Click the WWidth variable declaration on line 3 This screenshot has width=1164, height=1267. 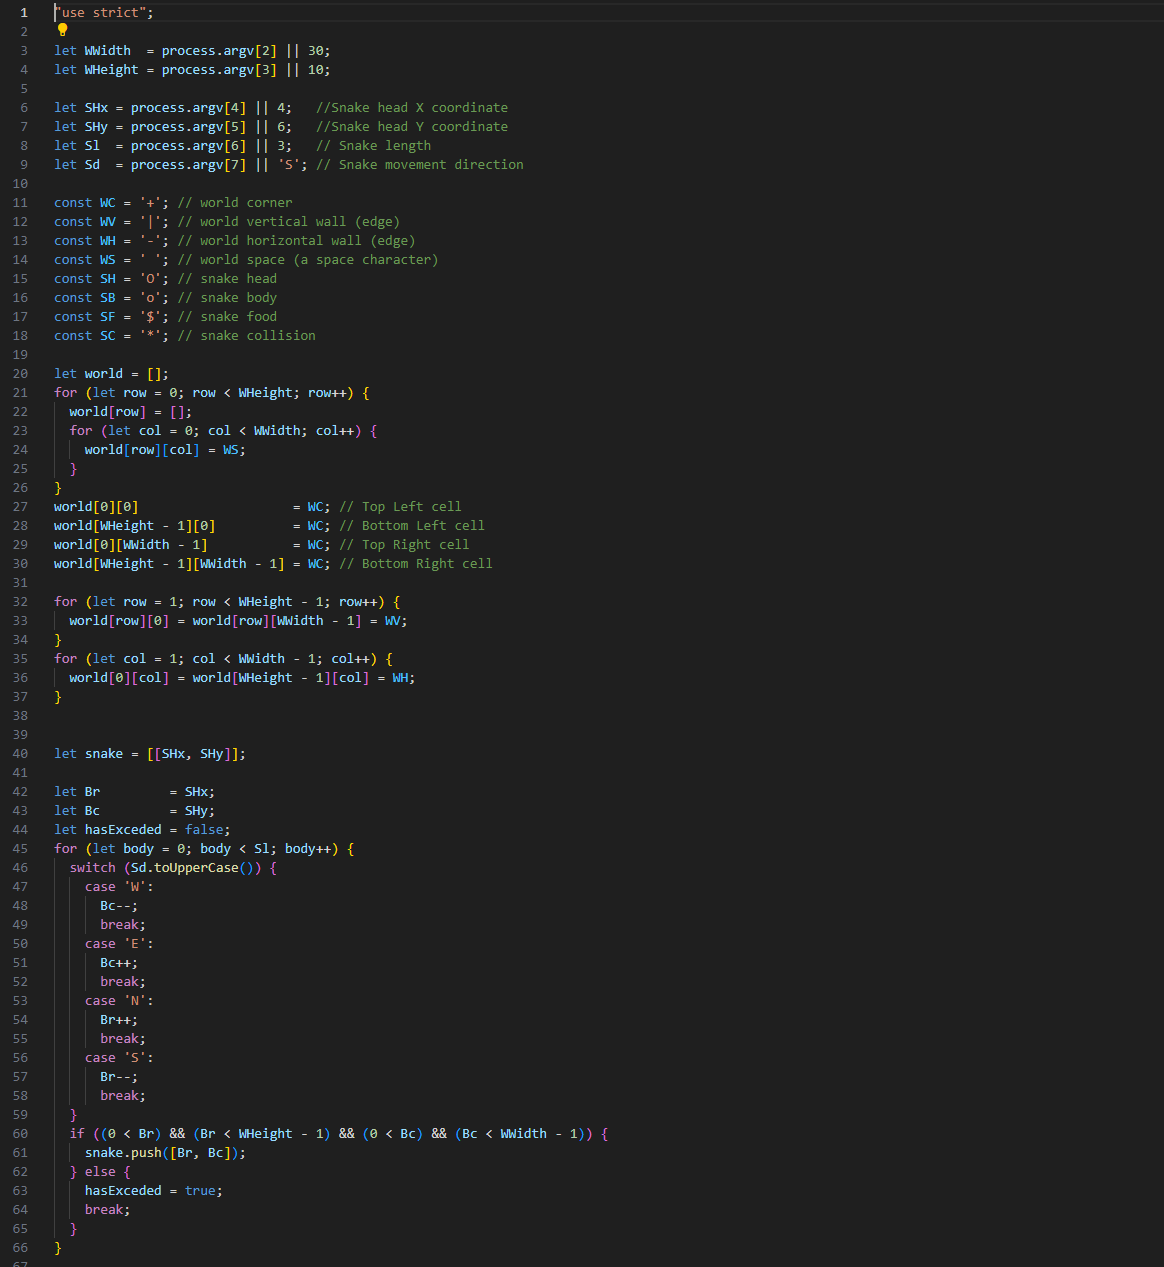pyautogui.click(x=107, y=51)
